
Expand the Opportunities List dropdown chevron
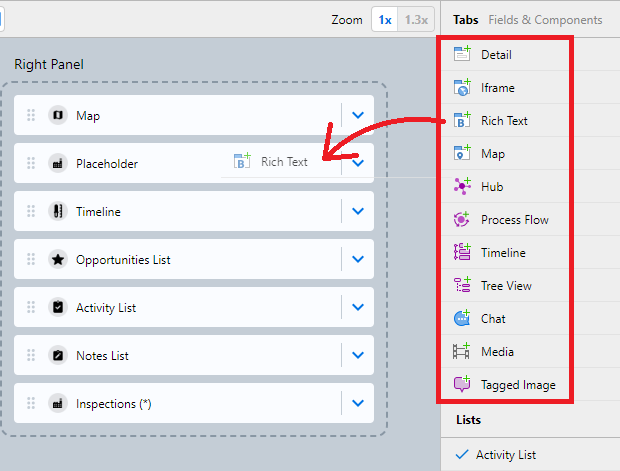click(x=358, y=260)
